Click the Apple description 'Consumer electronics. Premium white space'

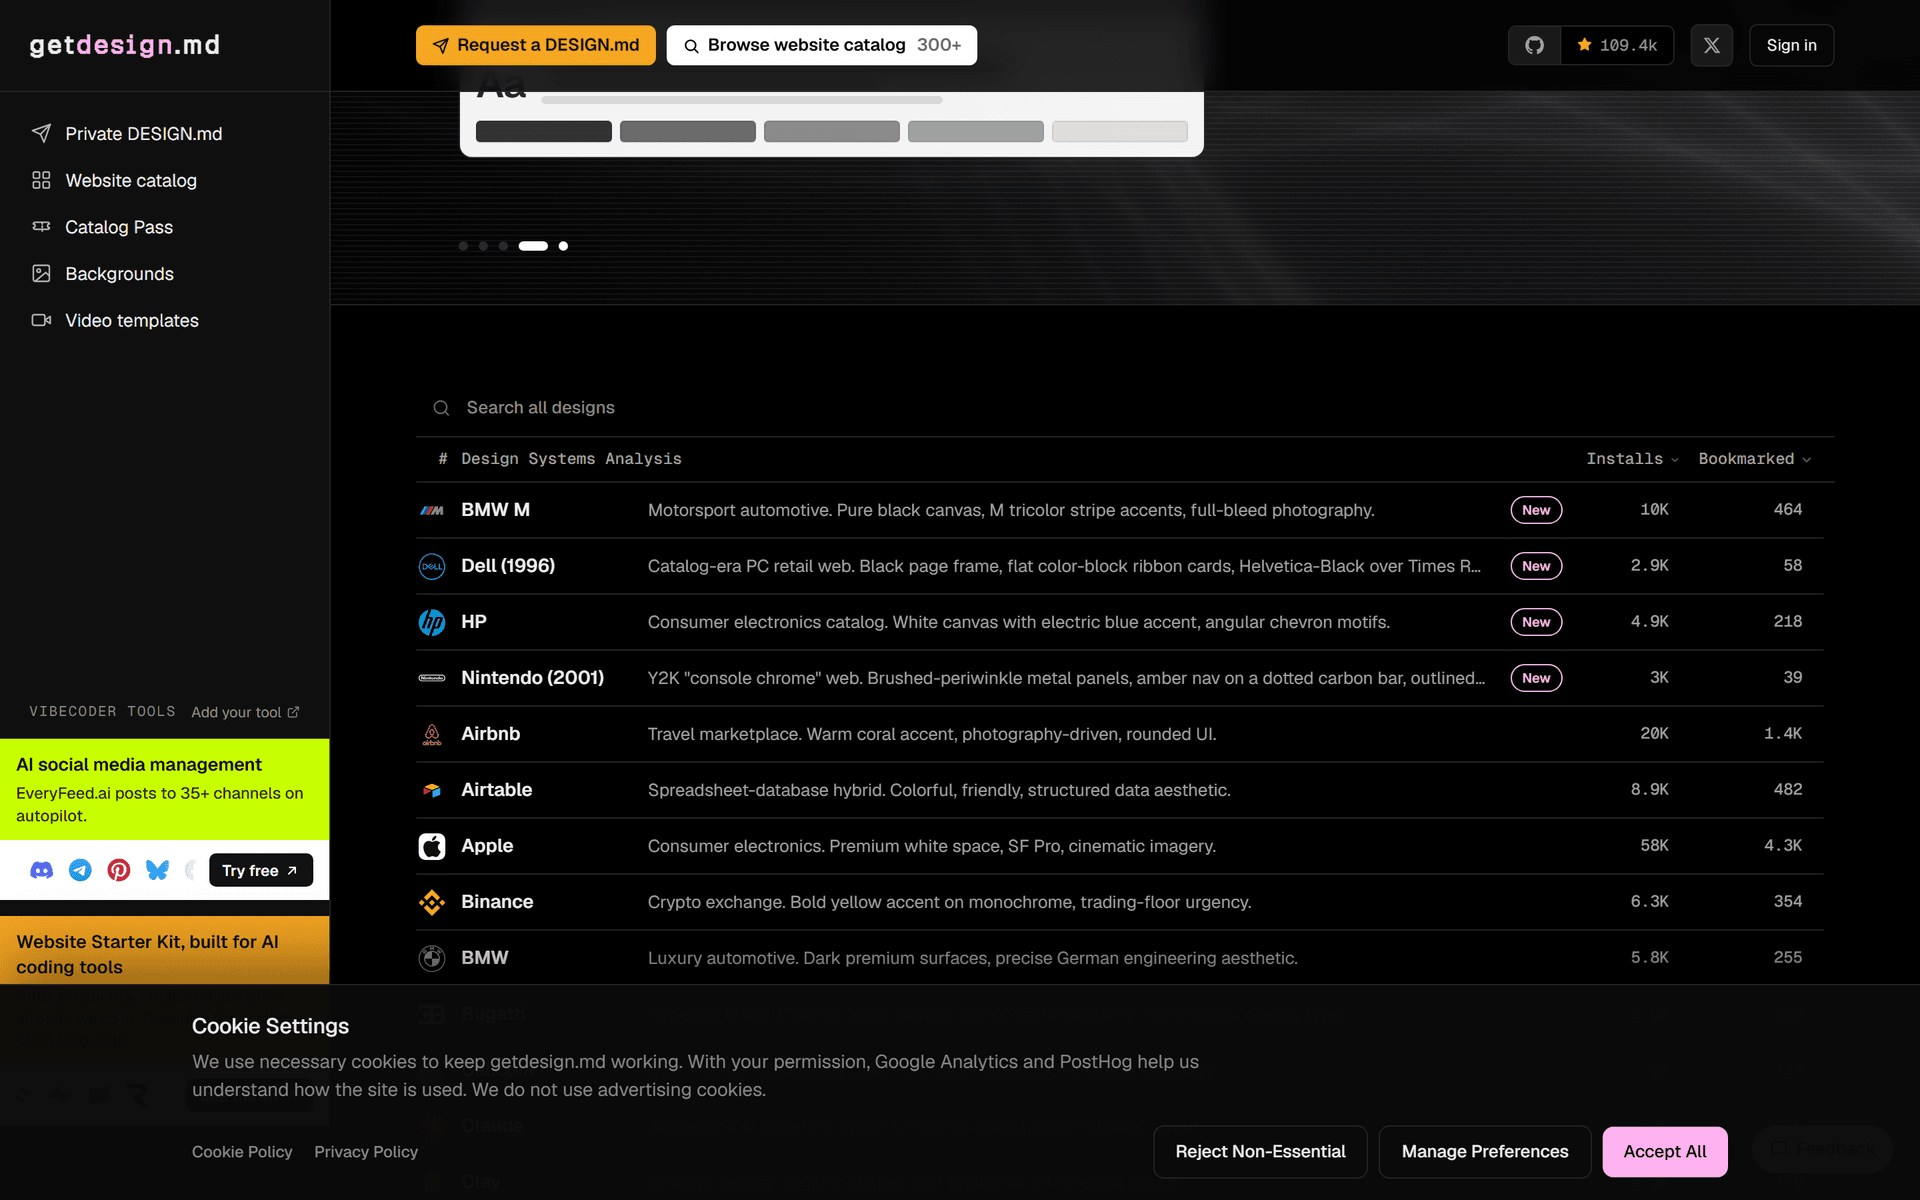tap(932, 846)
